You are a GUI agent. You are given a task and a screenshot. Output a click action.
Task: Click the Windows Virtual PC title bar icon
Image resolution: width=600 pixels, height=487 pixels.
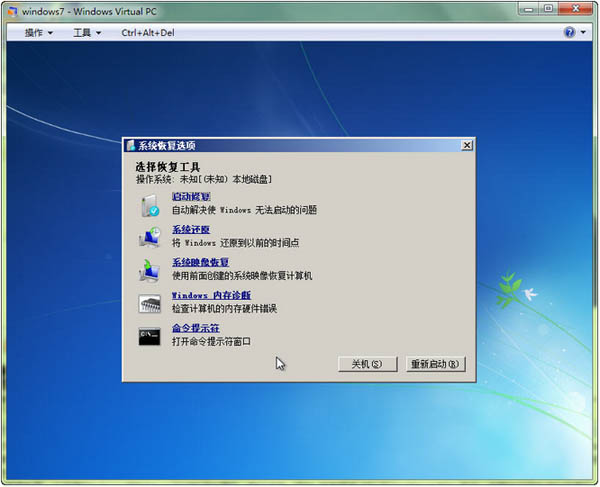click(x=11, y=9)
